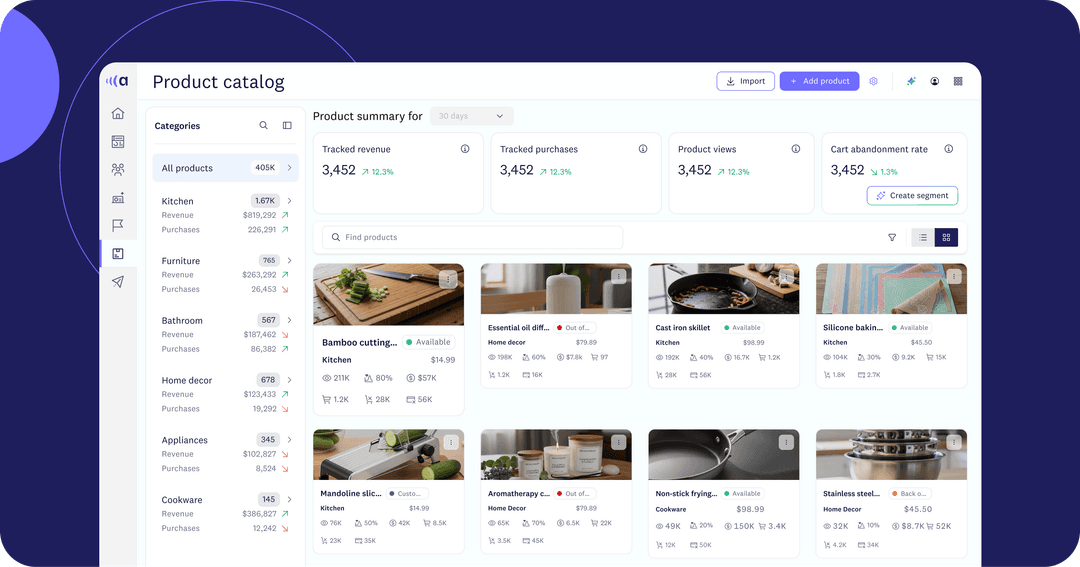This screenshot has width=1080, height=567.
Task: Expand the Cookware category chevron
Action: click(289, 499)
